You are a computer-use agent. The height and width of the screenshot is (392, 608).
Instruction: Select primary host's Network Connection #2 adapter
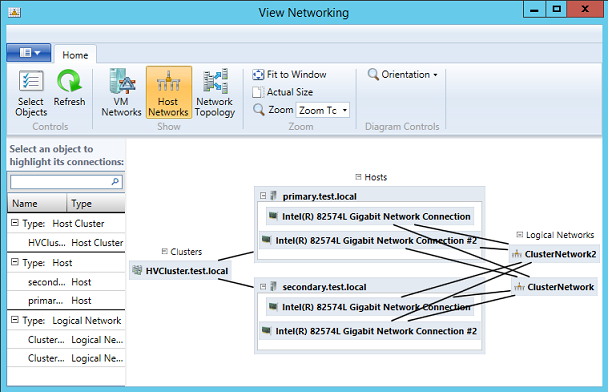coord(370,240)
